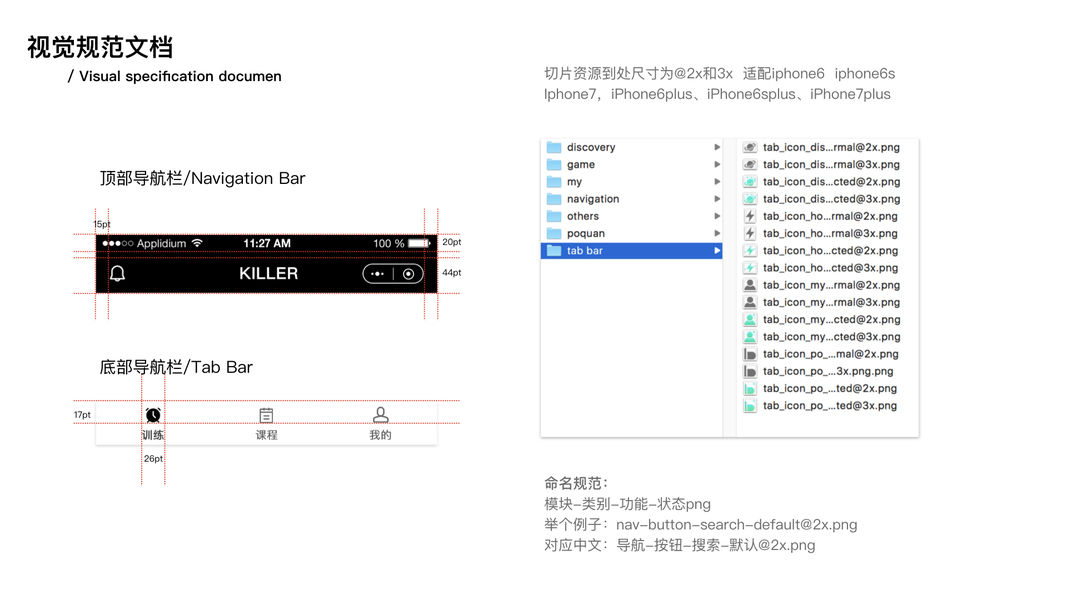Screen dimensions: 1067x600
Task: Click green person icon of tab_icon_my...cted@2x.png
Action: tap(749, 320)
